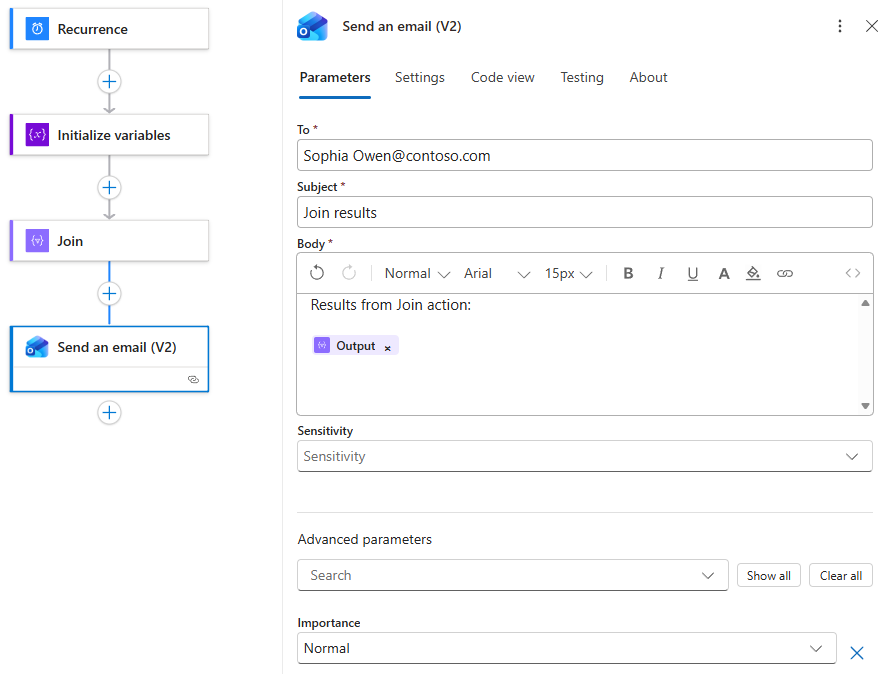This screenshot has height=674, width=883.
Task: Click the Show all button
Action: [769, 575]
